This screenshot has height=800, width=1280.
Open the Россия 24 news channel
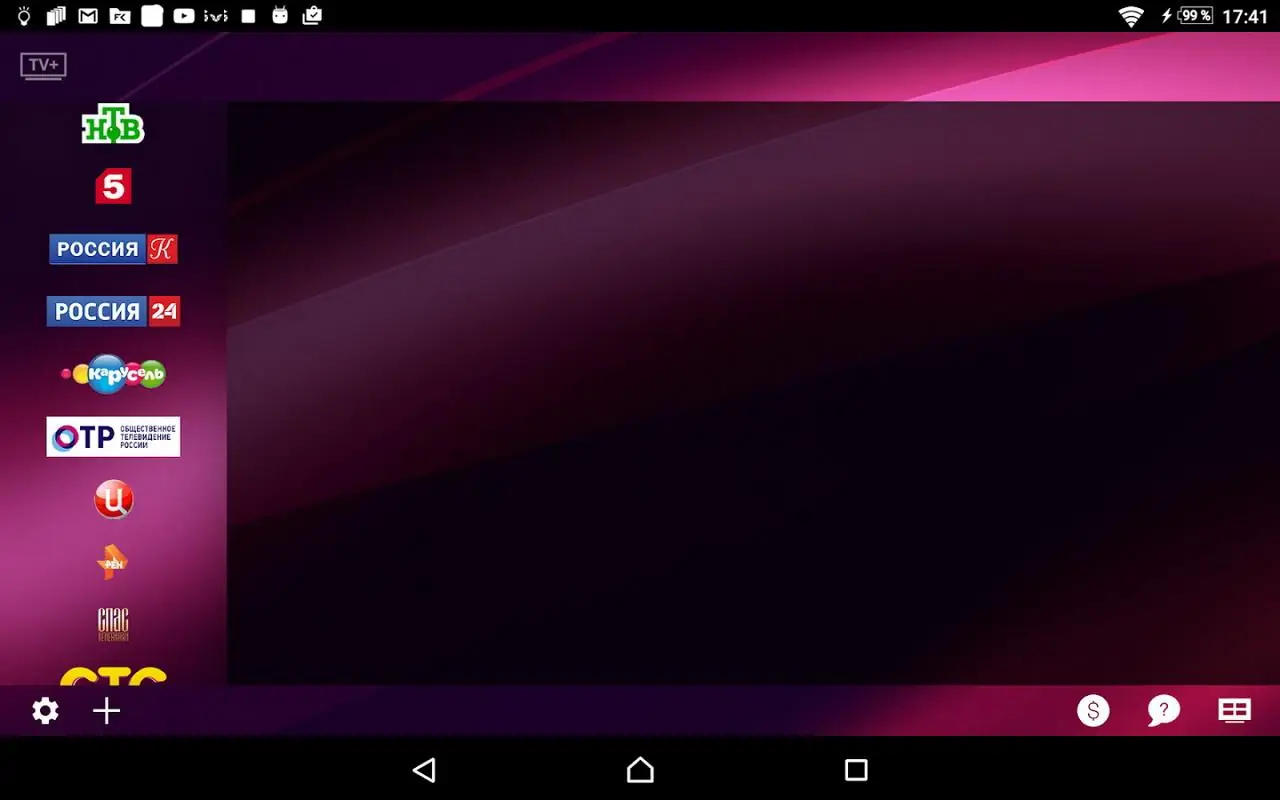(113, 311)
